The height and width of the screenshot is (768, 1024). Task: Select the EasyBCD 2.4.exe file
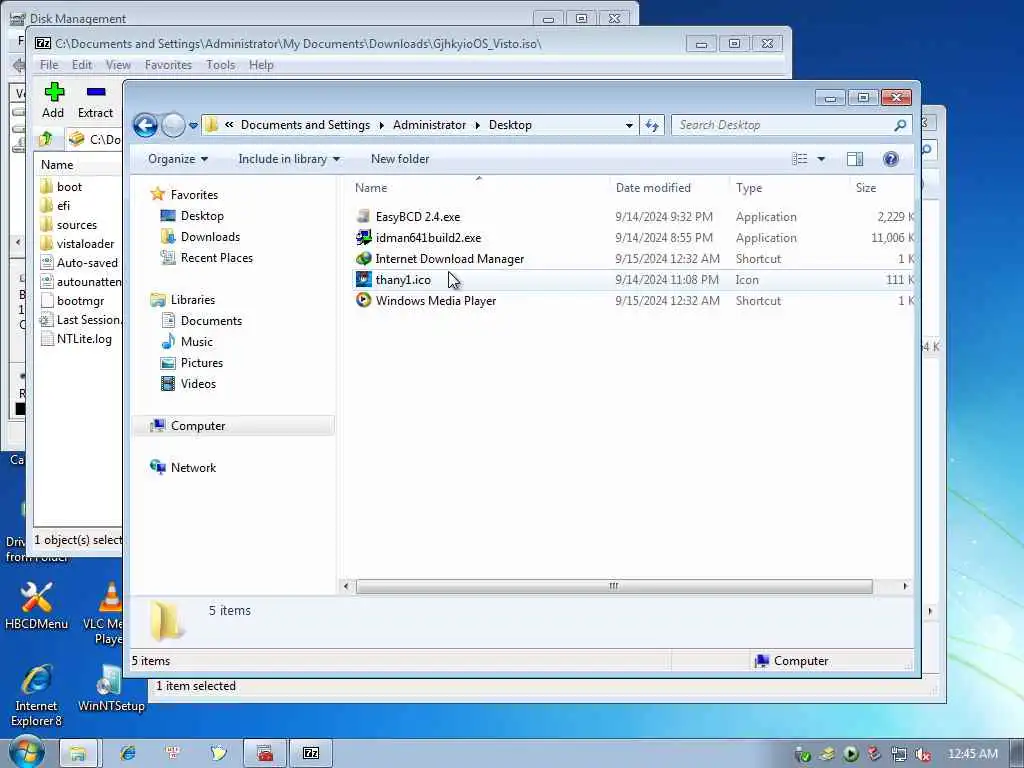(418, 217)
